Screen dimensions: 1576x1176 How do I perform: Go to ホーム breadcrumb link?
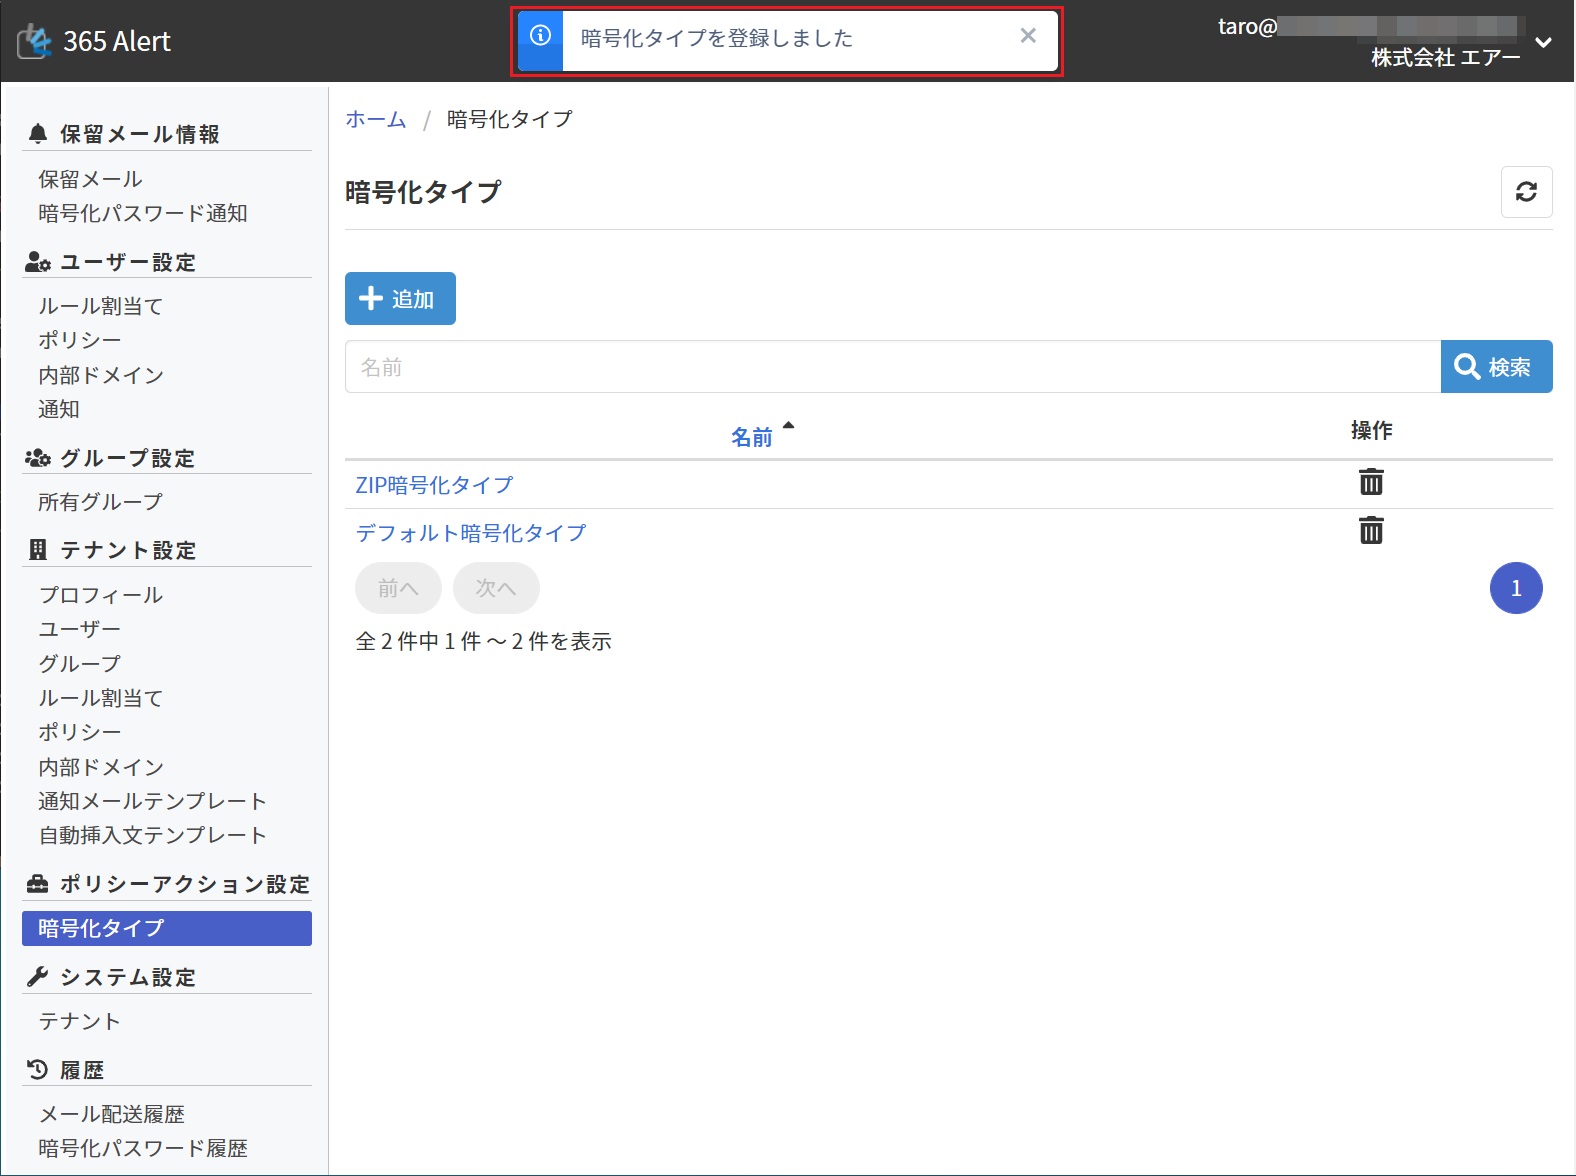376,119
